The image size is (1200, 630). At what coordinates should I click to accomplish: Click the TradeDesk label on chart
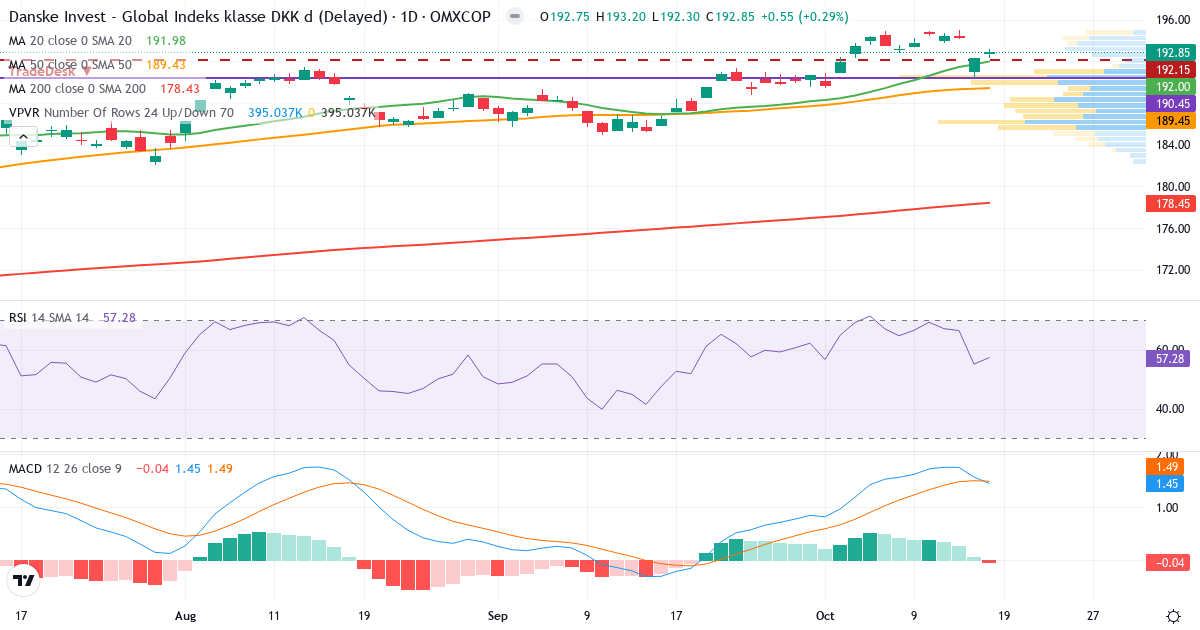point(50,70)
